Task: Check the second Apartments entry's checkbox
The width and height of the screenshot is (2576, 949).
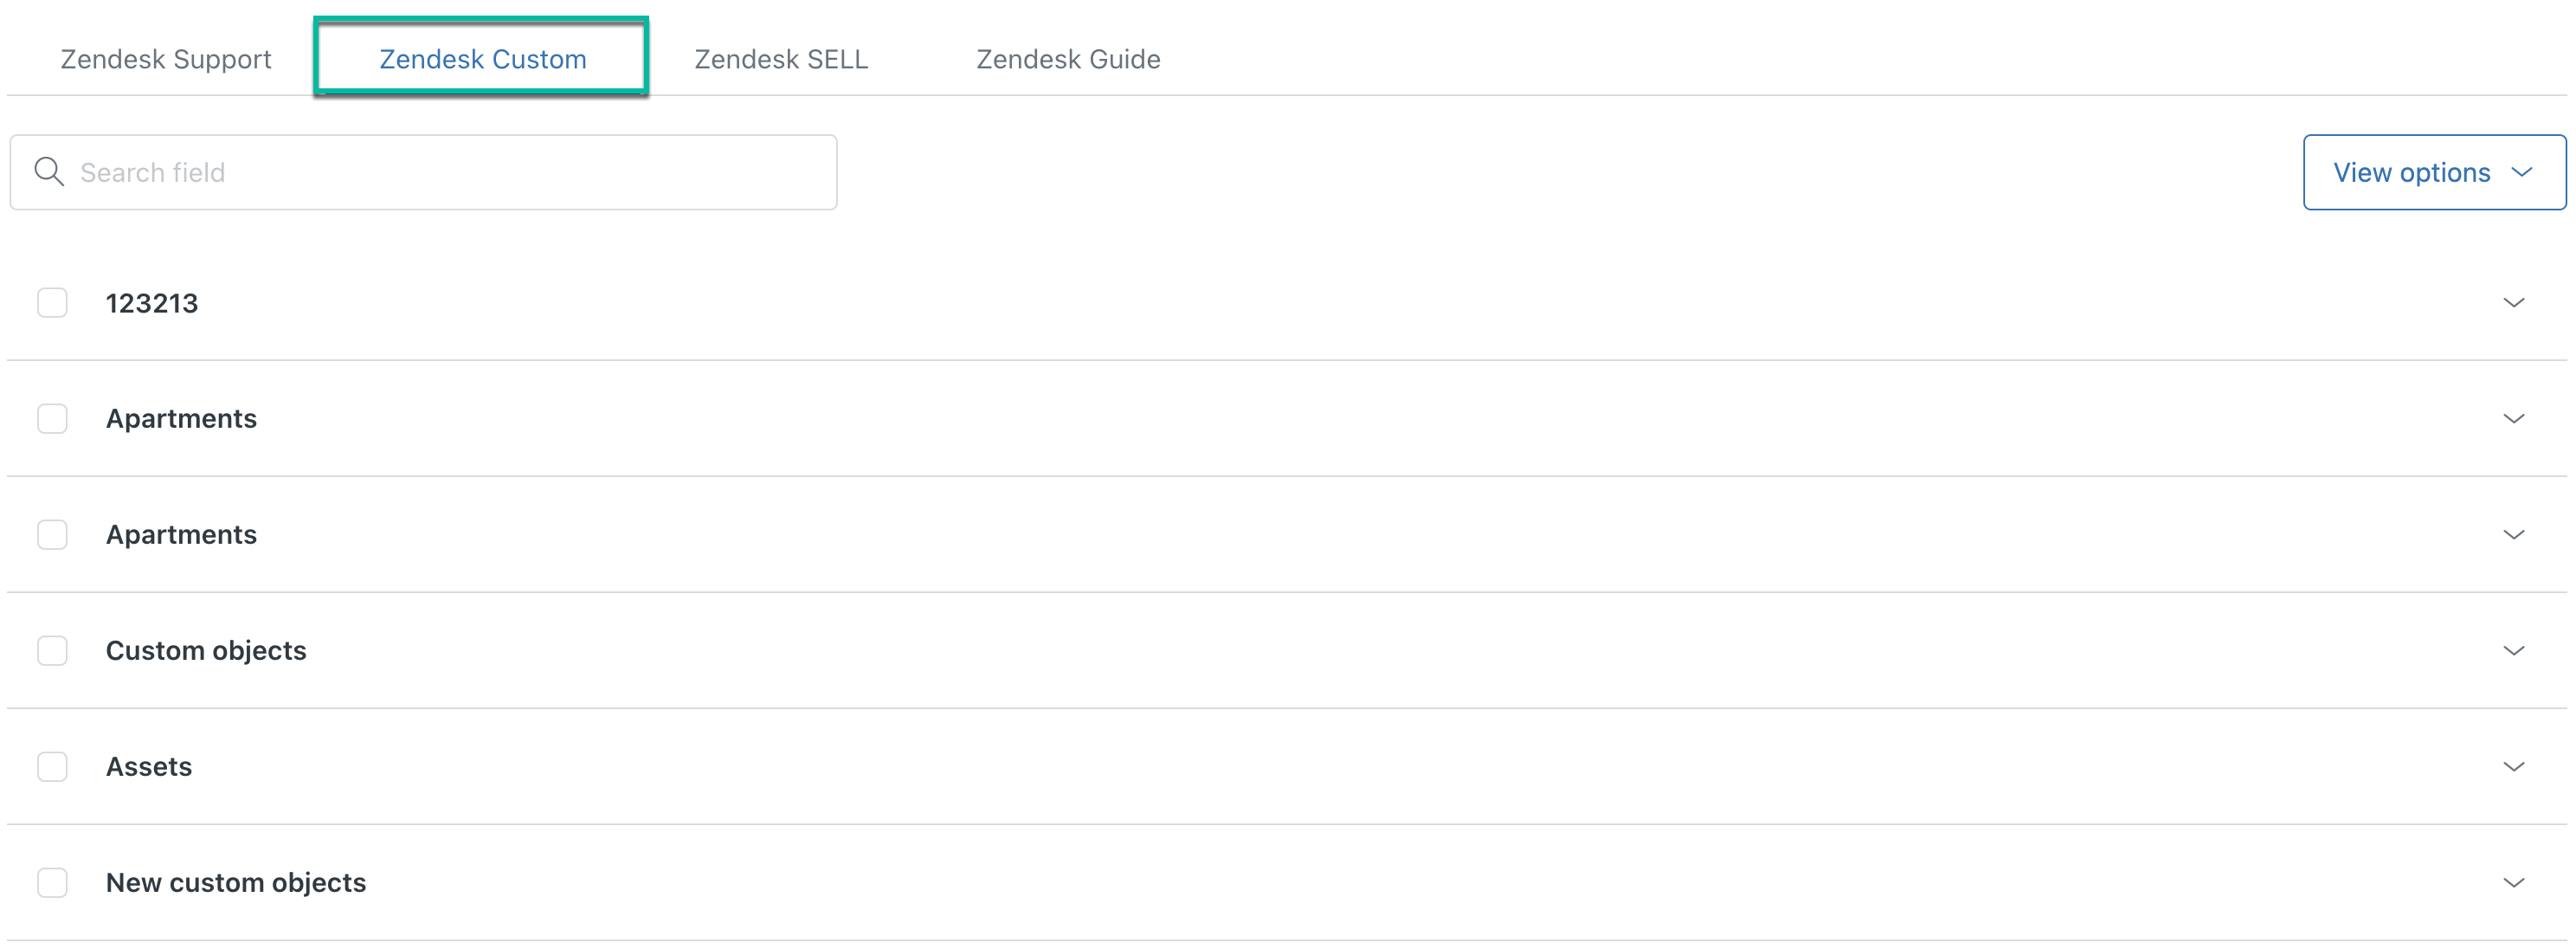Action: pyautogui.click(x=52, y=534)
